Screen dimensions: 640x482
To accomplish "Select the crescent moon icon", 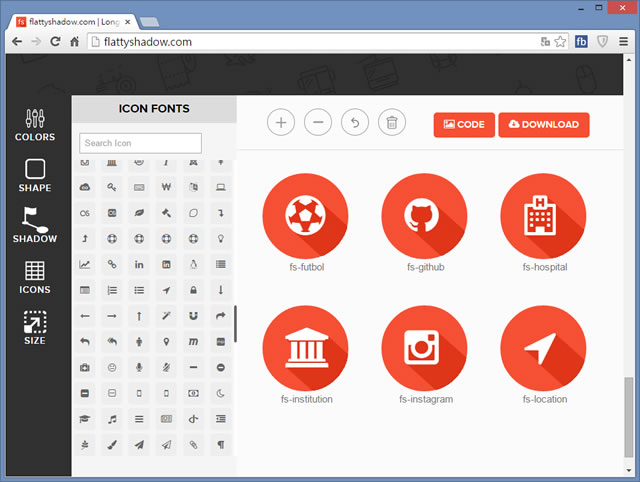I will pos(220,393).
